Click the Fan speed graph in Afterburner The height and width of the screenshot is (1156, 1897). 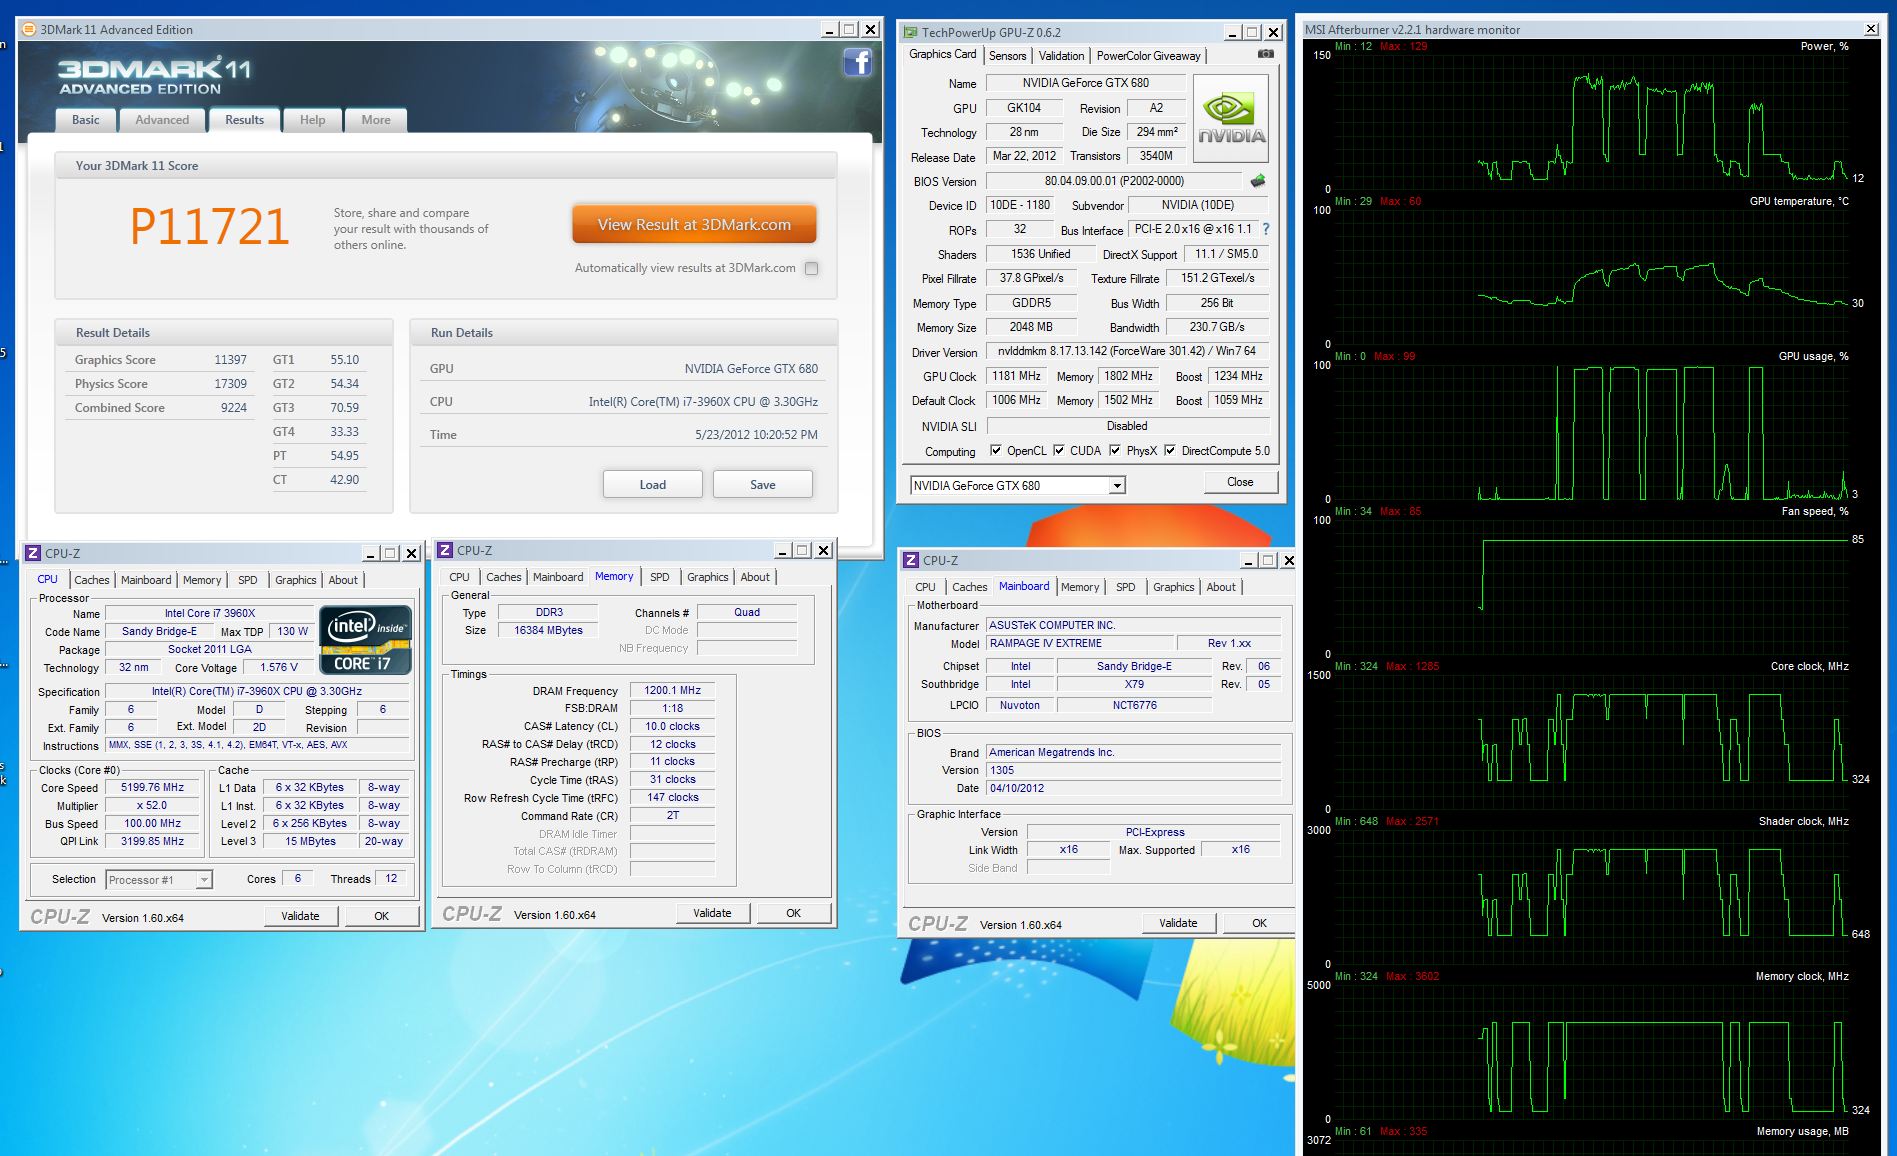click(x=1591, y=587)
